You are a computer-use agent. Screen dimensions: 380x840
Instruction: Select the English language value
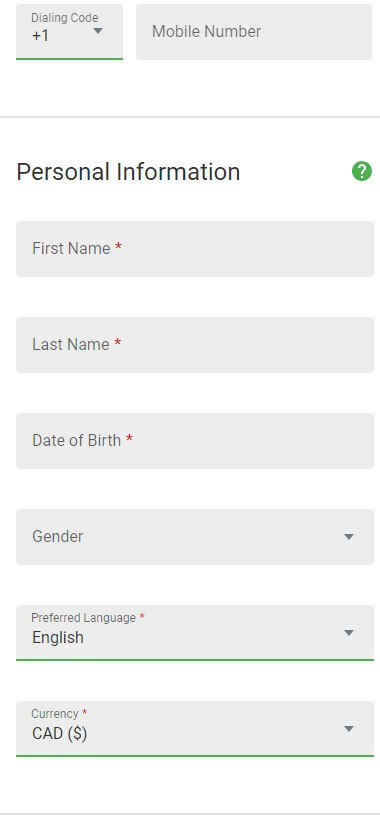click(x=58, y=638)
